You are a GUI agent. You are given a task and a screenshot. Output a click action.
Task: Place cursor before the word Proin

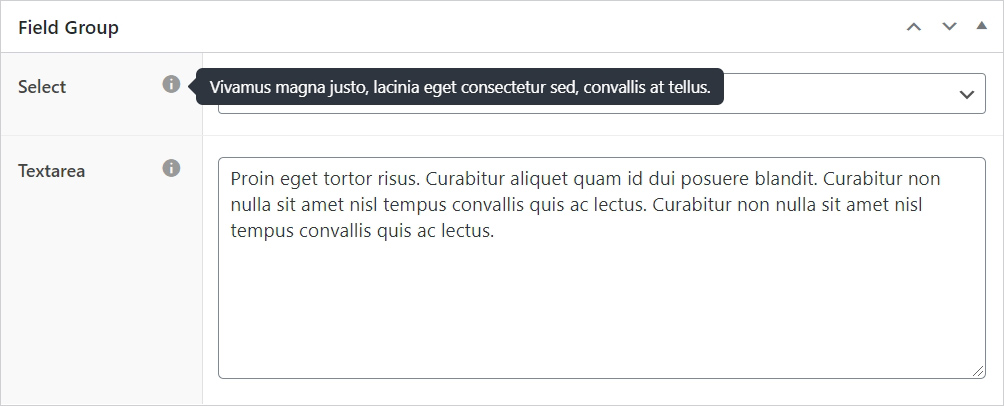pos(231,179)
